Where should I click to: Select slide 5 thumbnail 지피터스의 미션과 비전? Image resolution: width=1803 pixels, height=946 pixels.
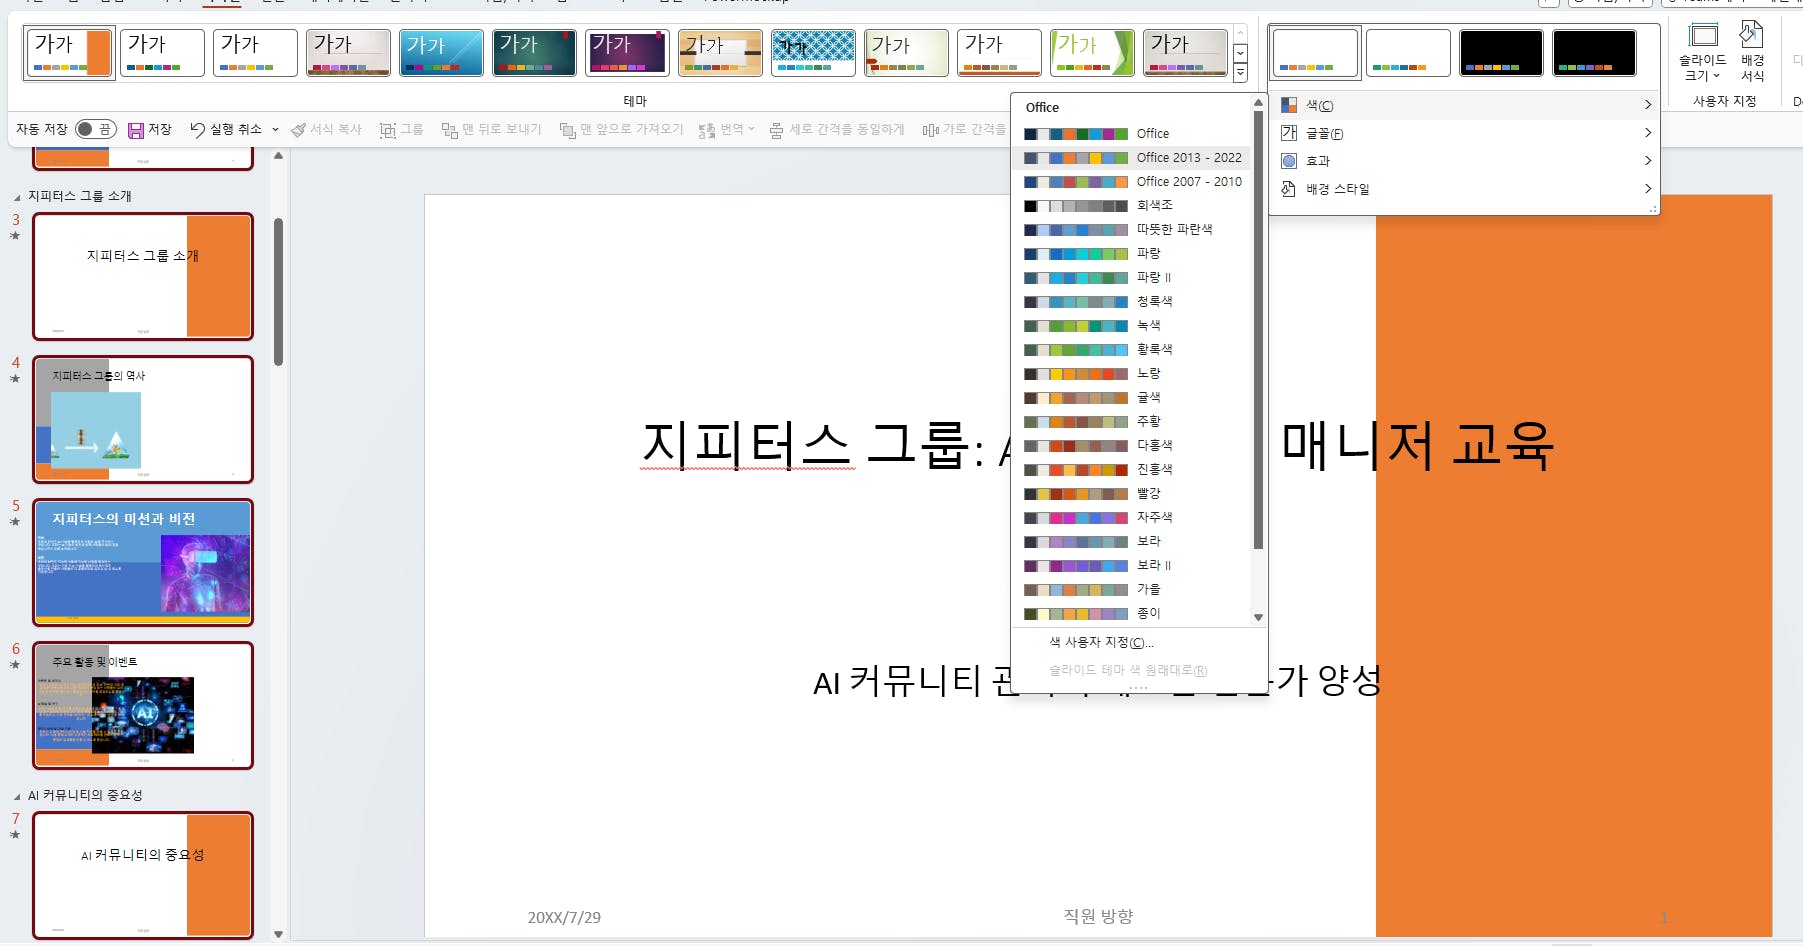click(x=143, y=562)
